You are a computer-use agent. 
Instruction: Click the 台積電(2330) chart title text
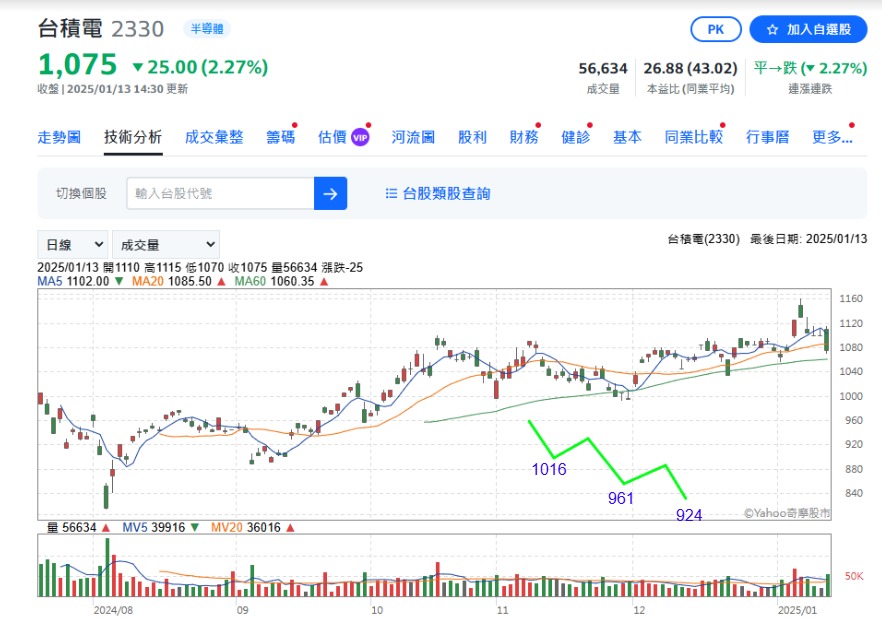(703, 239)
